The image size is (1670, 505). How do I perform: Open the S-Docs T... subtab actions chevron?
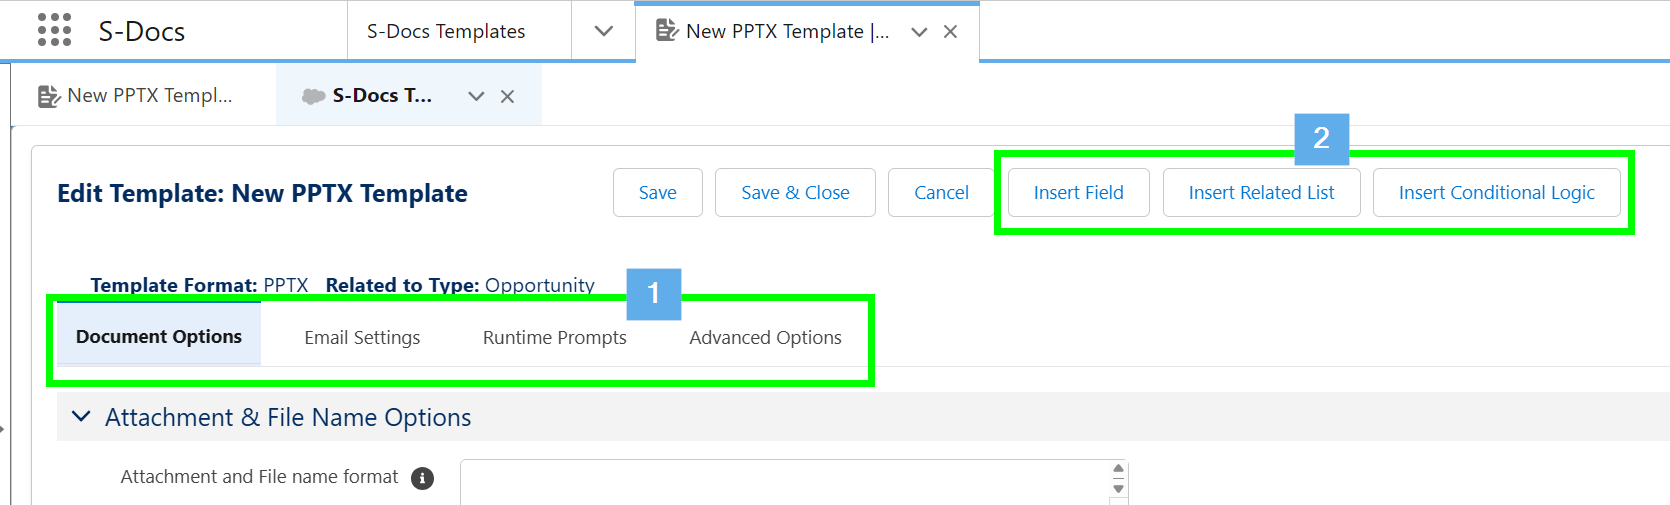476,96
